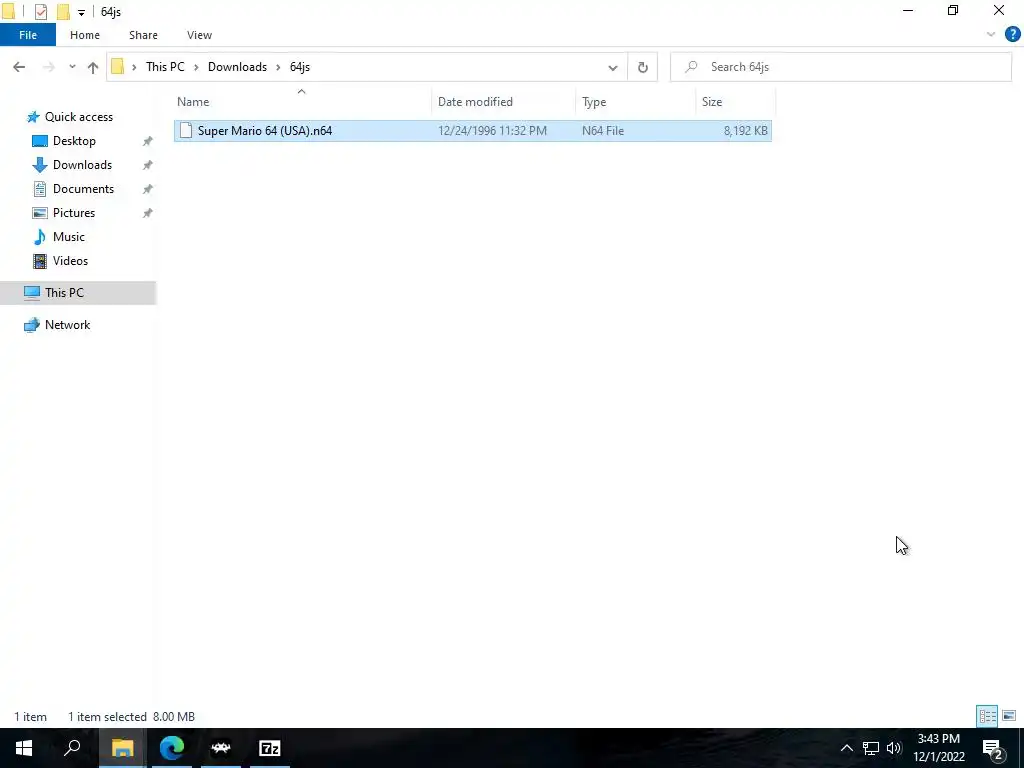Open notification center with 2 alerts
Image resolution: width=1024 pixels, height=768 pixels.
point(993,748)
